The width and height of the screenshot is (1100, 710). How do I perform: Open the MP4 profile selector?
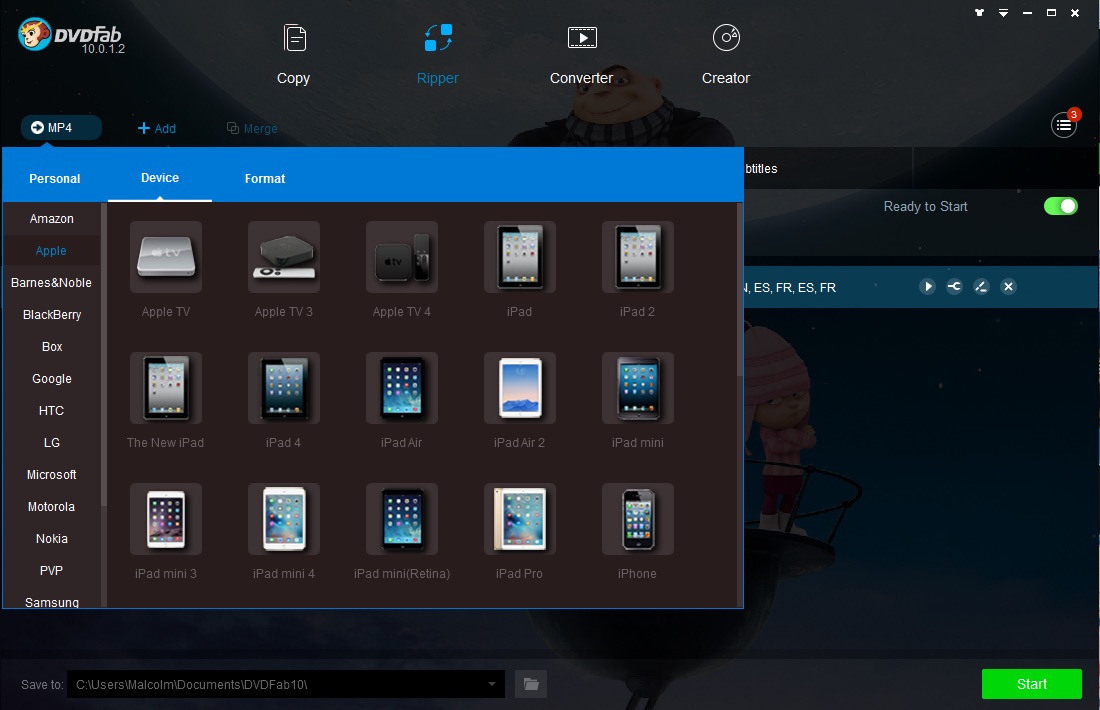61,128
